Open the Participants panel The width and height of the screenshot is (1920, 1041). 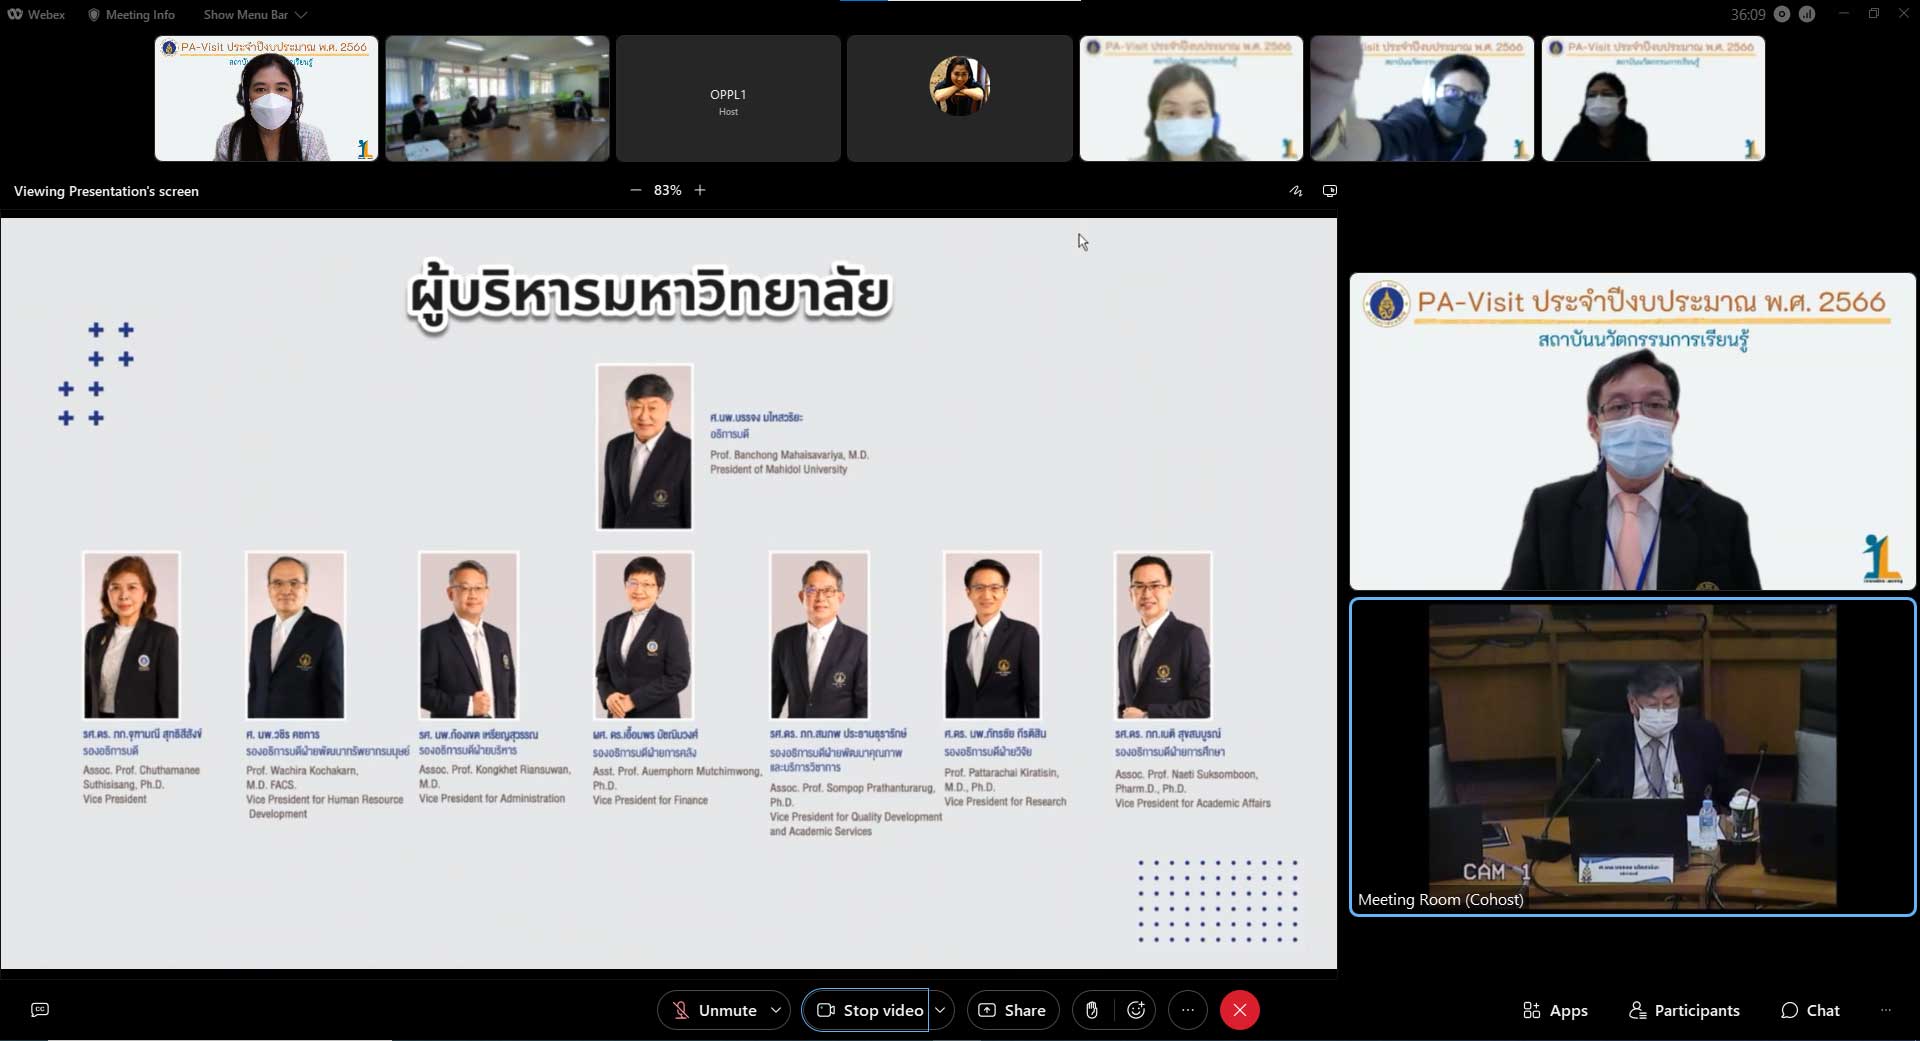1684,1010
